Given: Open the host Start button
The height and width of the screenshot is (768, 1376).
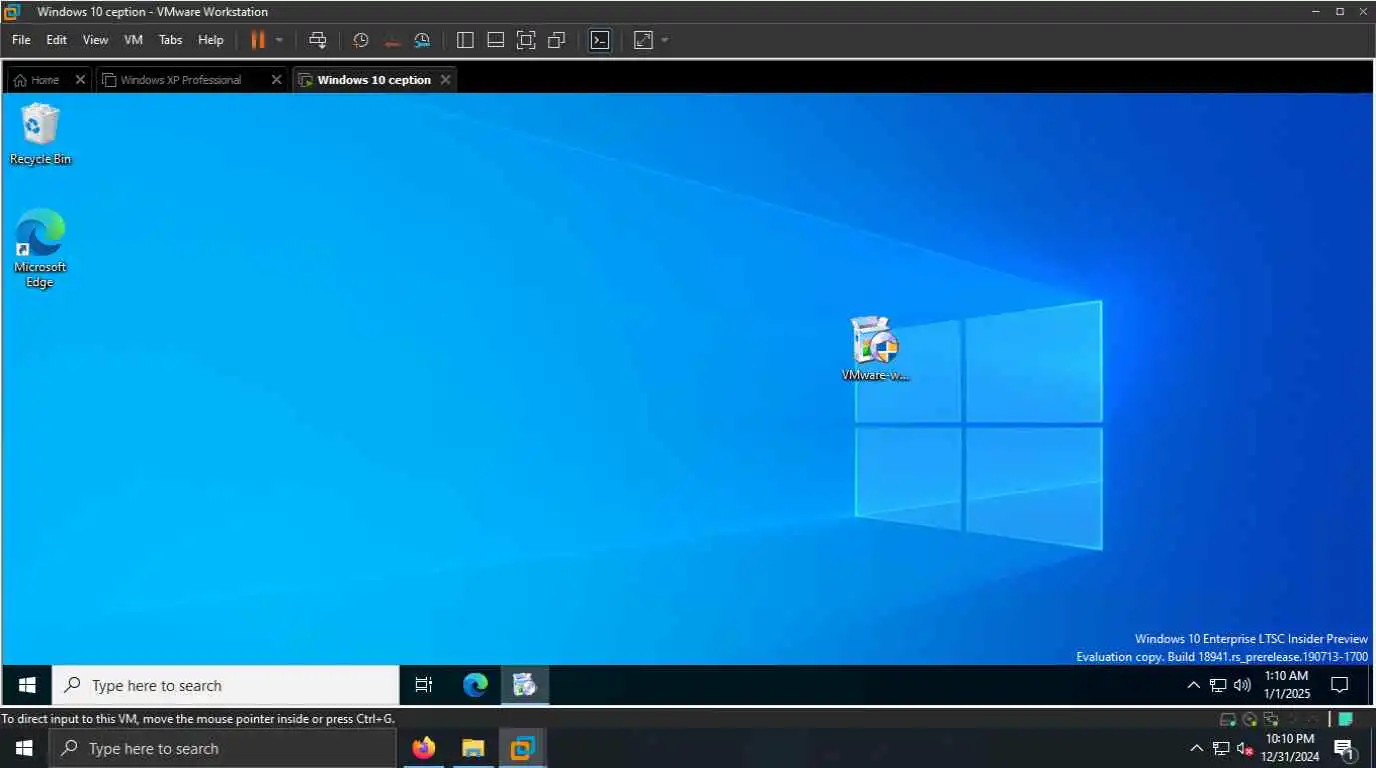Looking at the screenshot, I should (x=24, y=748).
